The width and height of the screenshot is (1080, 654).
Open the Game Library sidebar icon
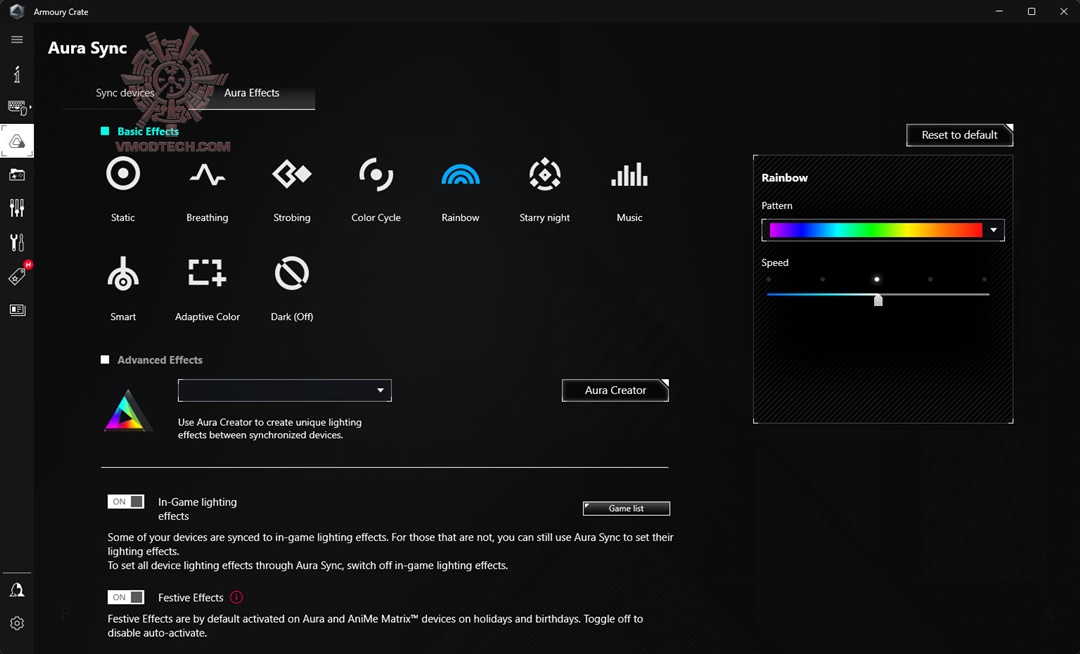pyautogui.click(x=17, y=175)
